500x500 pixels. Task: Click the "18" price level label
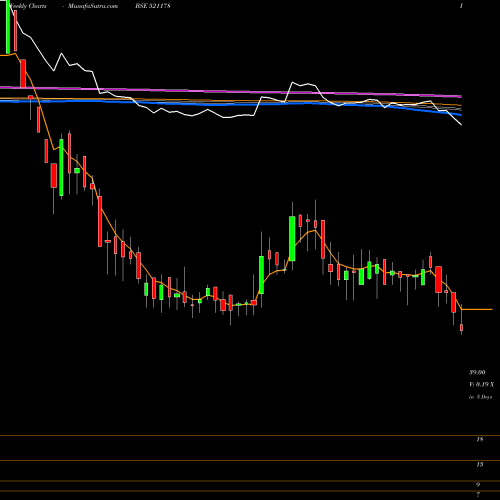click(480, 439)
